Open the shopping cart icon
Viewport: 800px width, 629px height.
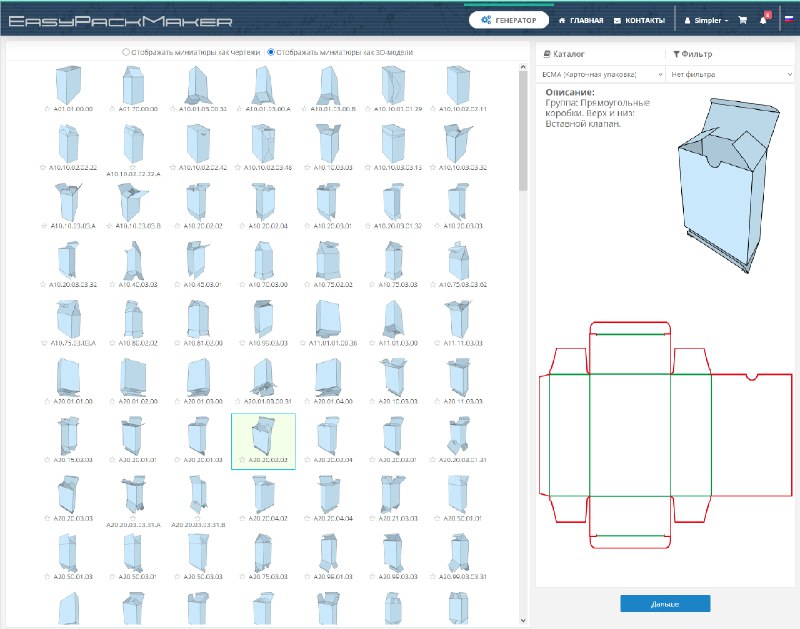coord(742,20)
